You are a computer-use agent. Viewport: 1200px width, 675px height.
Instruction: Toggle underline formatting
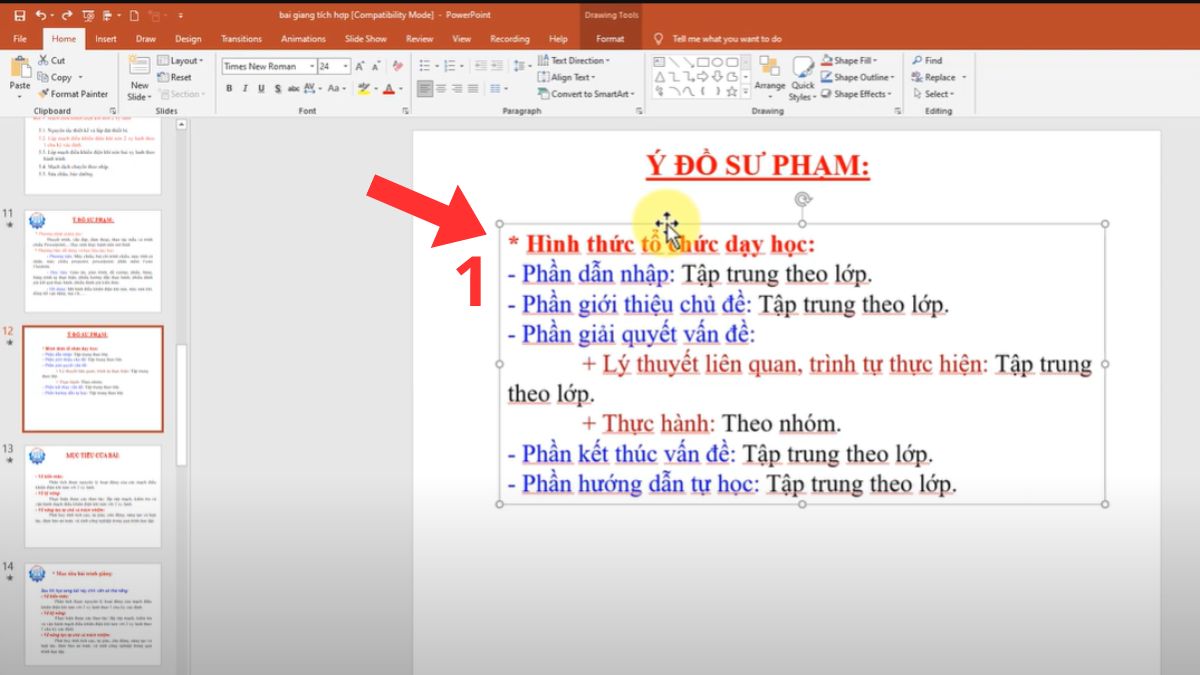pyautogui.click(x=261, y=88)
